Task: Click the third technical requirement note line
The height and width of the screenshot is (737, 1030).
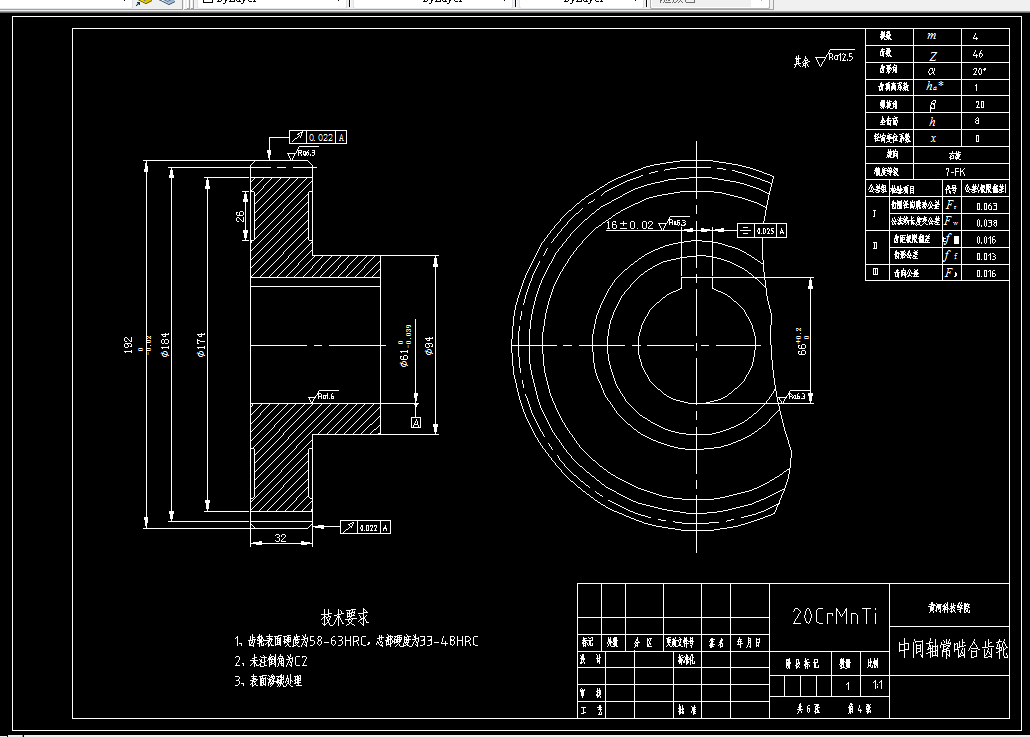Action: [x=268, y=681]
